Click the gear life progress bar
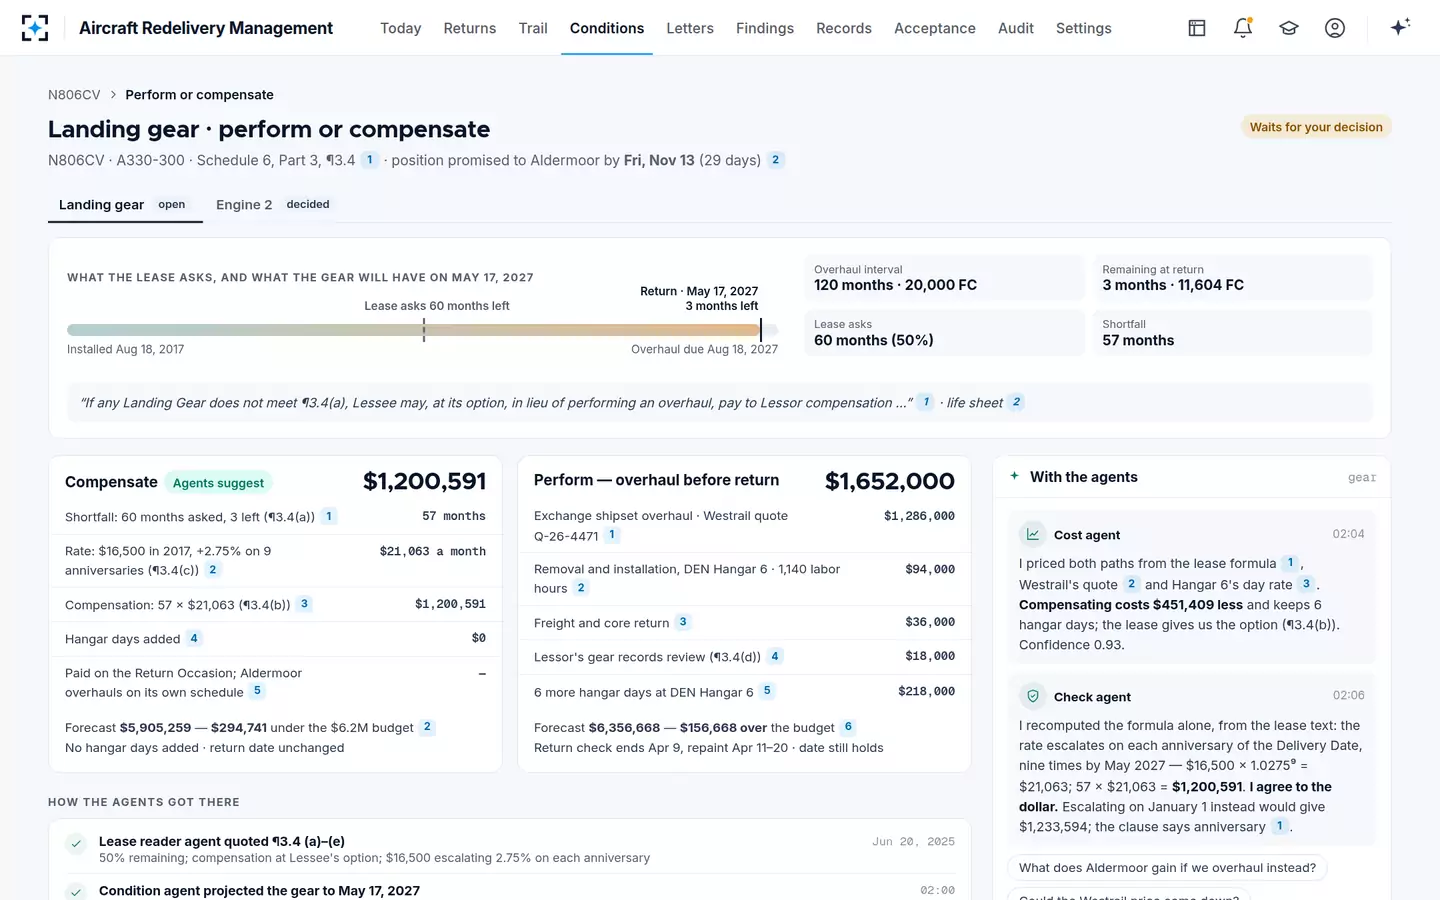The height and width of the screenshot is (900, 1440). point(422,330)
